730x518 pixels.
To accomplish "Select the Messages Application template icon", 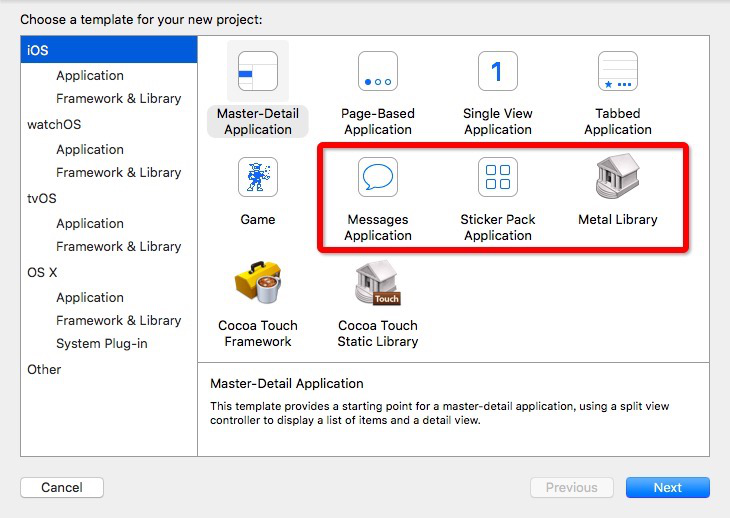I will click(377, 178).
